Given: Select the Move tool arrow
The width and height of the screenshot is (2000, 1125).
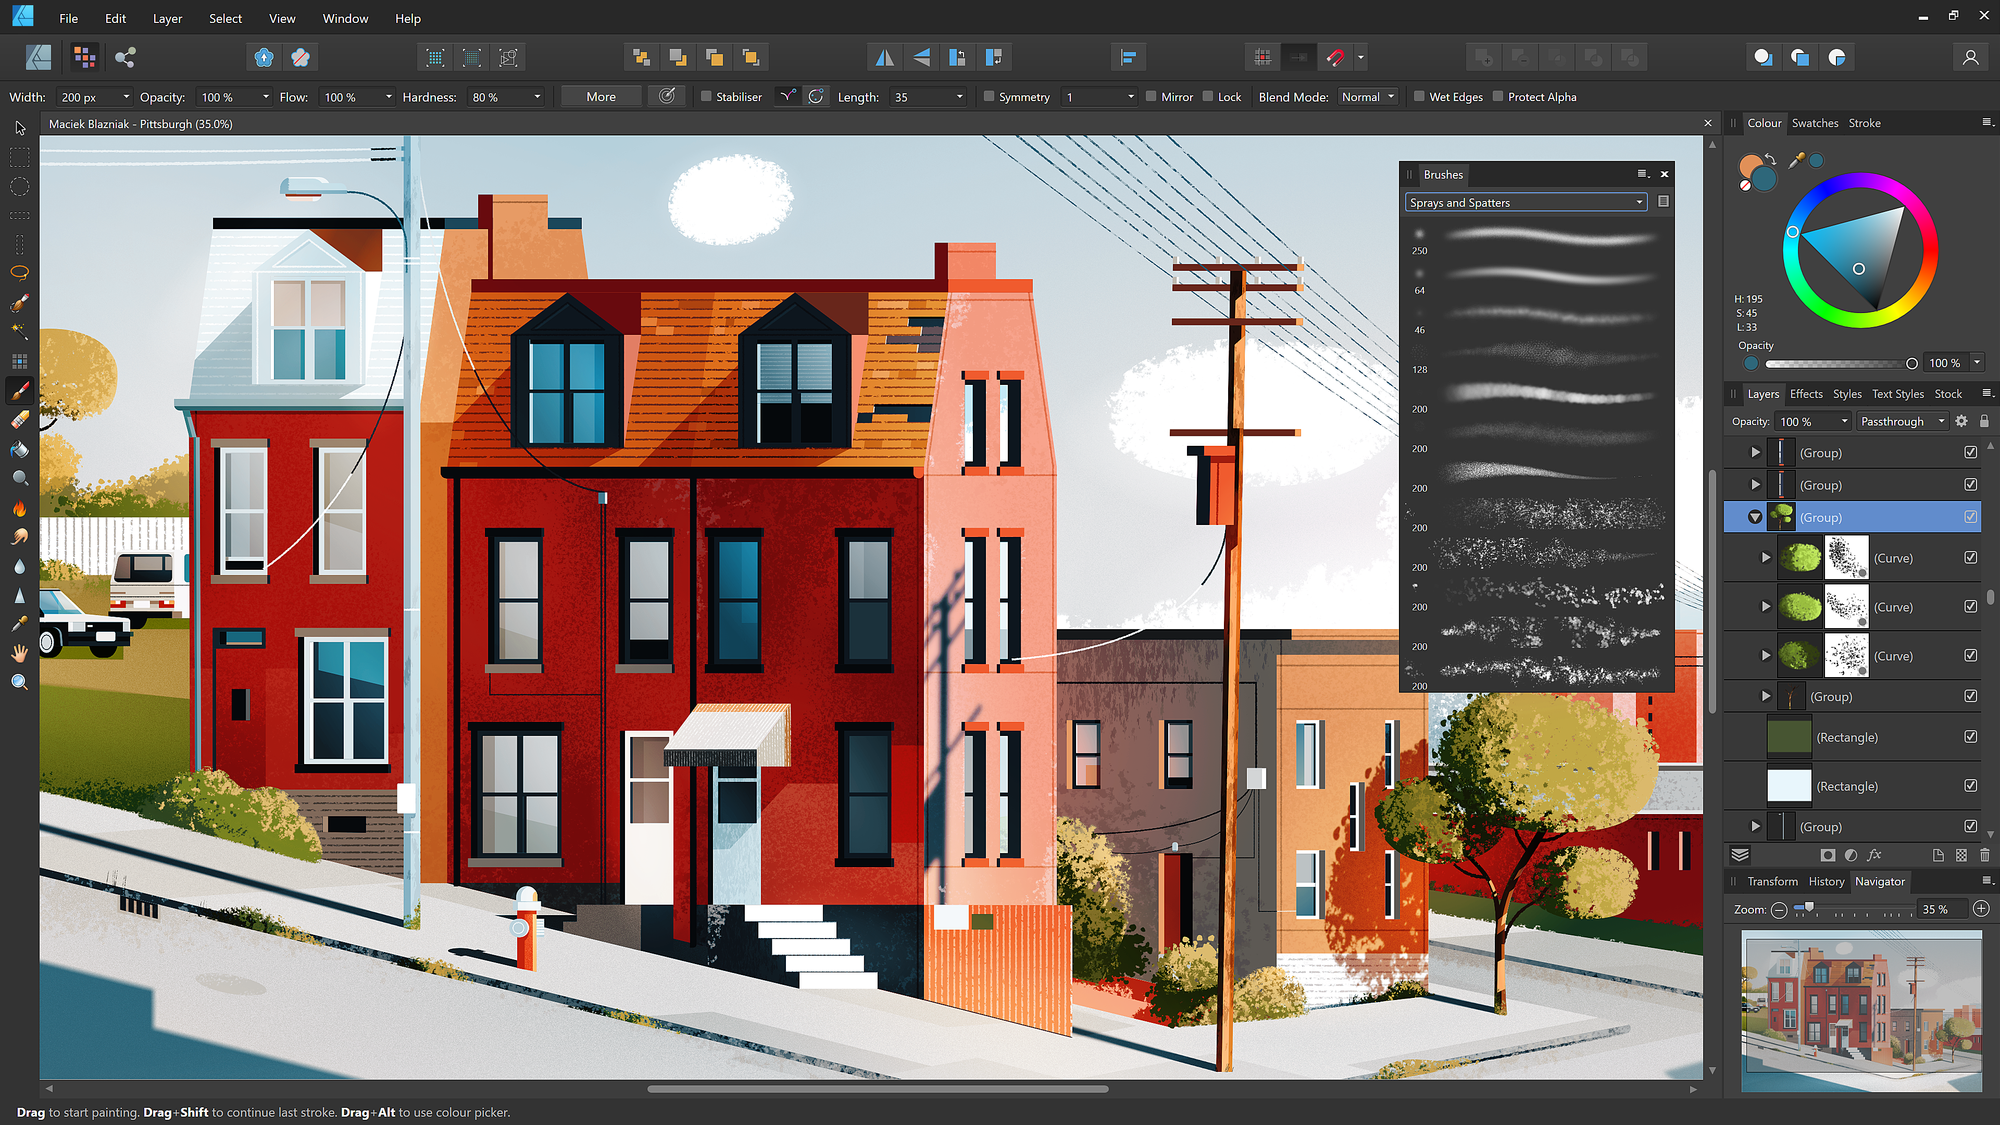Looking at the screenshot, I should (x=20, y=128).
